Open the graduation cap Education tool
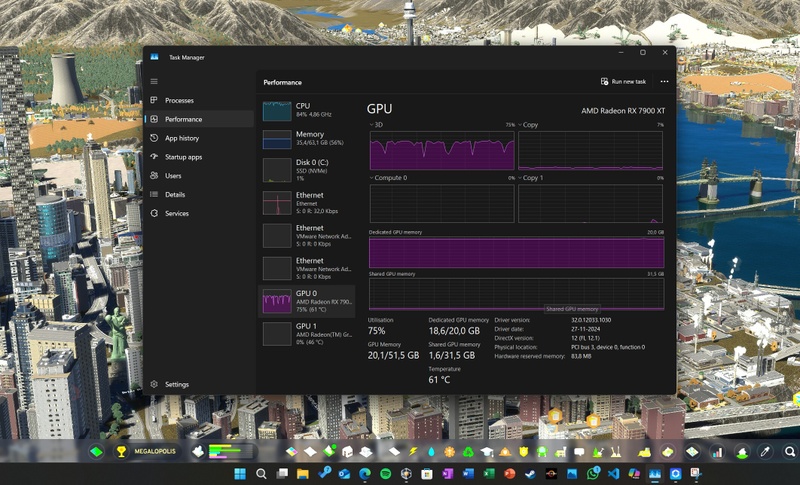Viewport: 800px width, 485px height. tap(487, 452)
